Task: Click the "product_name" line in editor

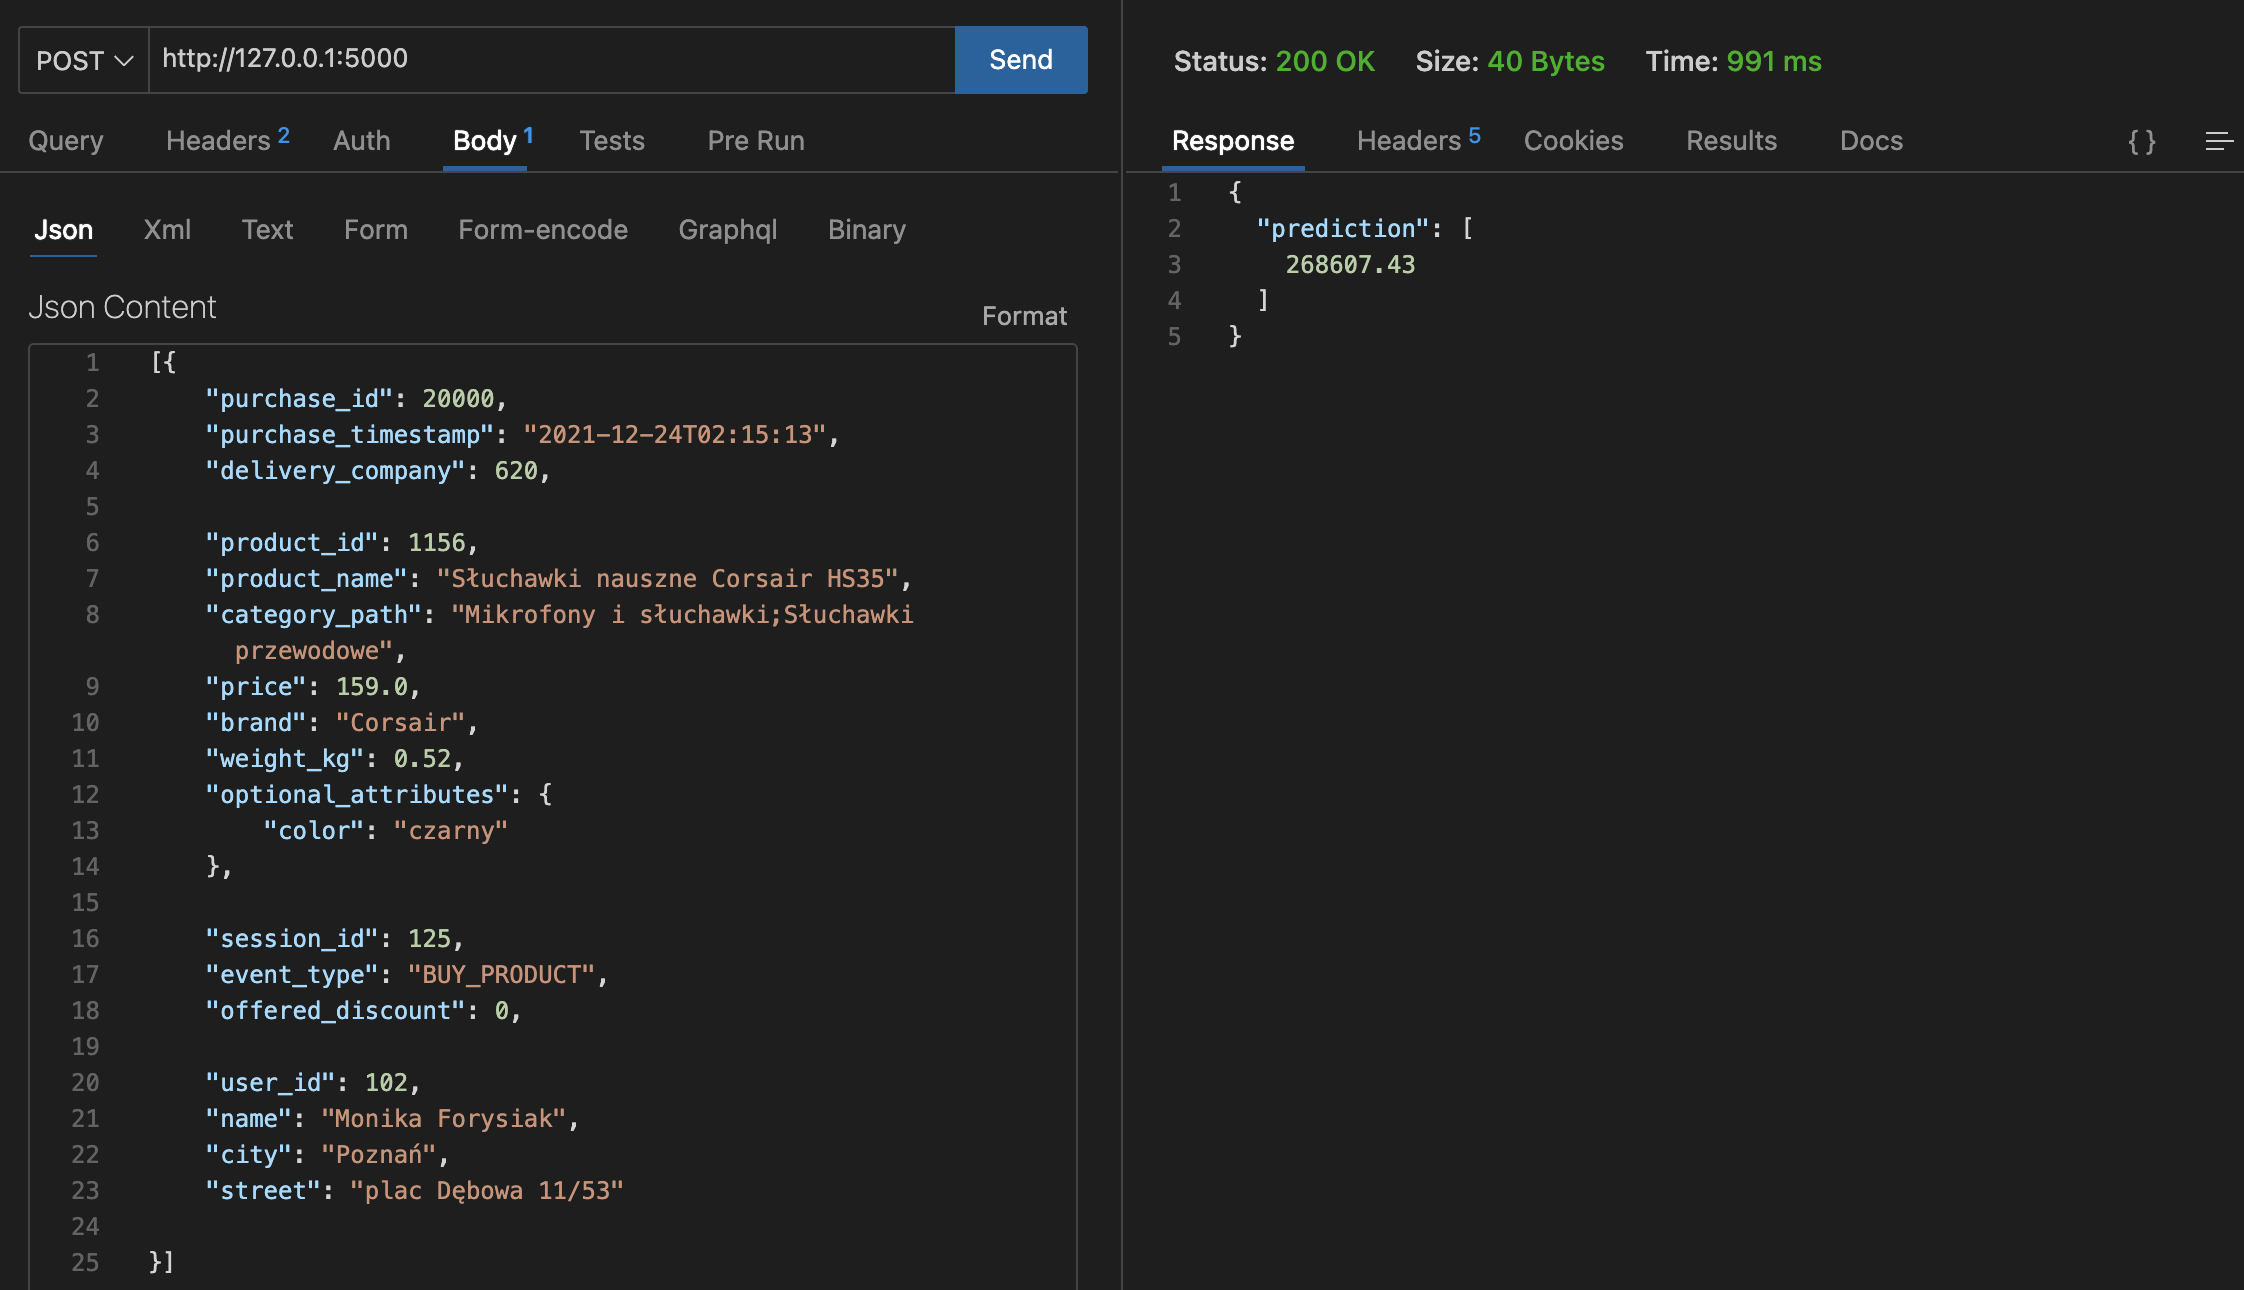Action: tap(558, 579)
